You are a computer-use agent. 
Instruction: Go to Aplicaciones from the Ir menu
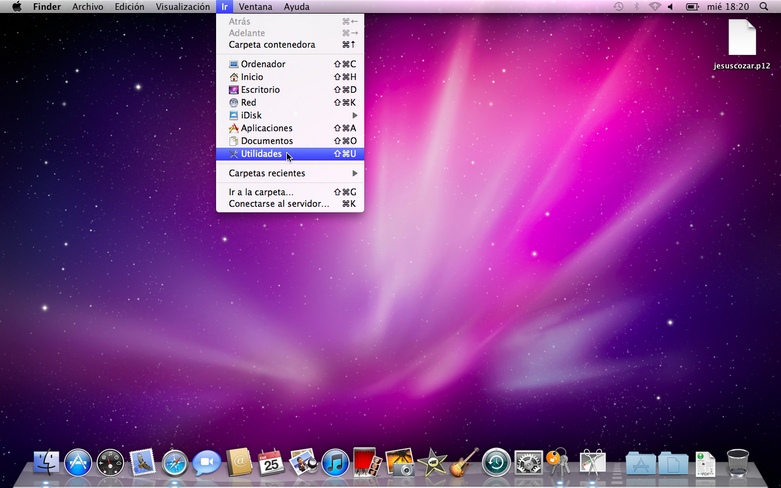tap(290, 128)
